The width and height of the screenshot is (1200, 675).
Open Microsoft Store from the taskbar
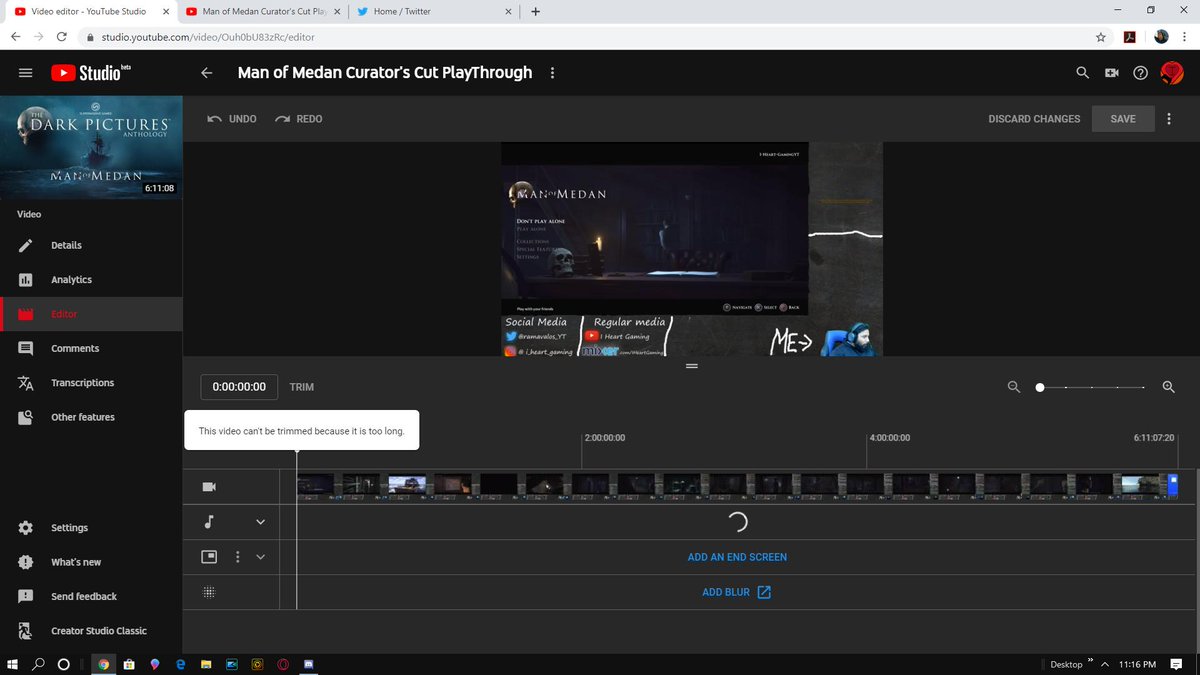tap(129, 664)
